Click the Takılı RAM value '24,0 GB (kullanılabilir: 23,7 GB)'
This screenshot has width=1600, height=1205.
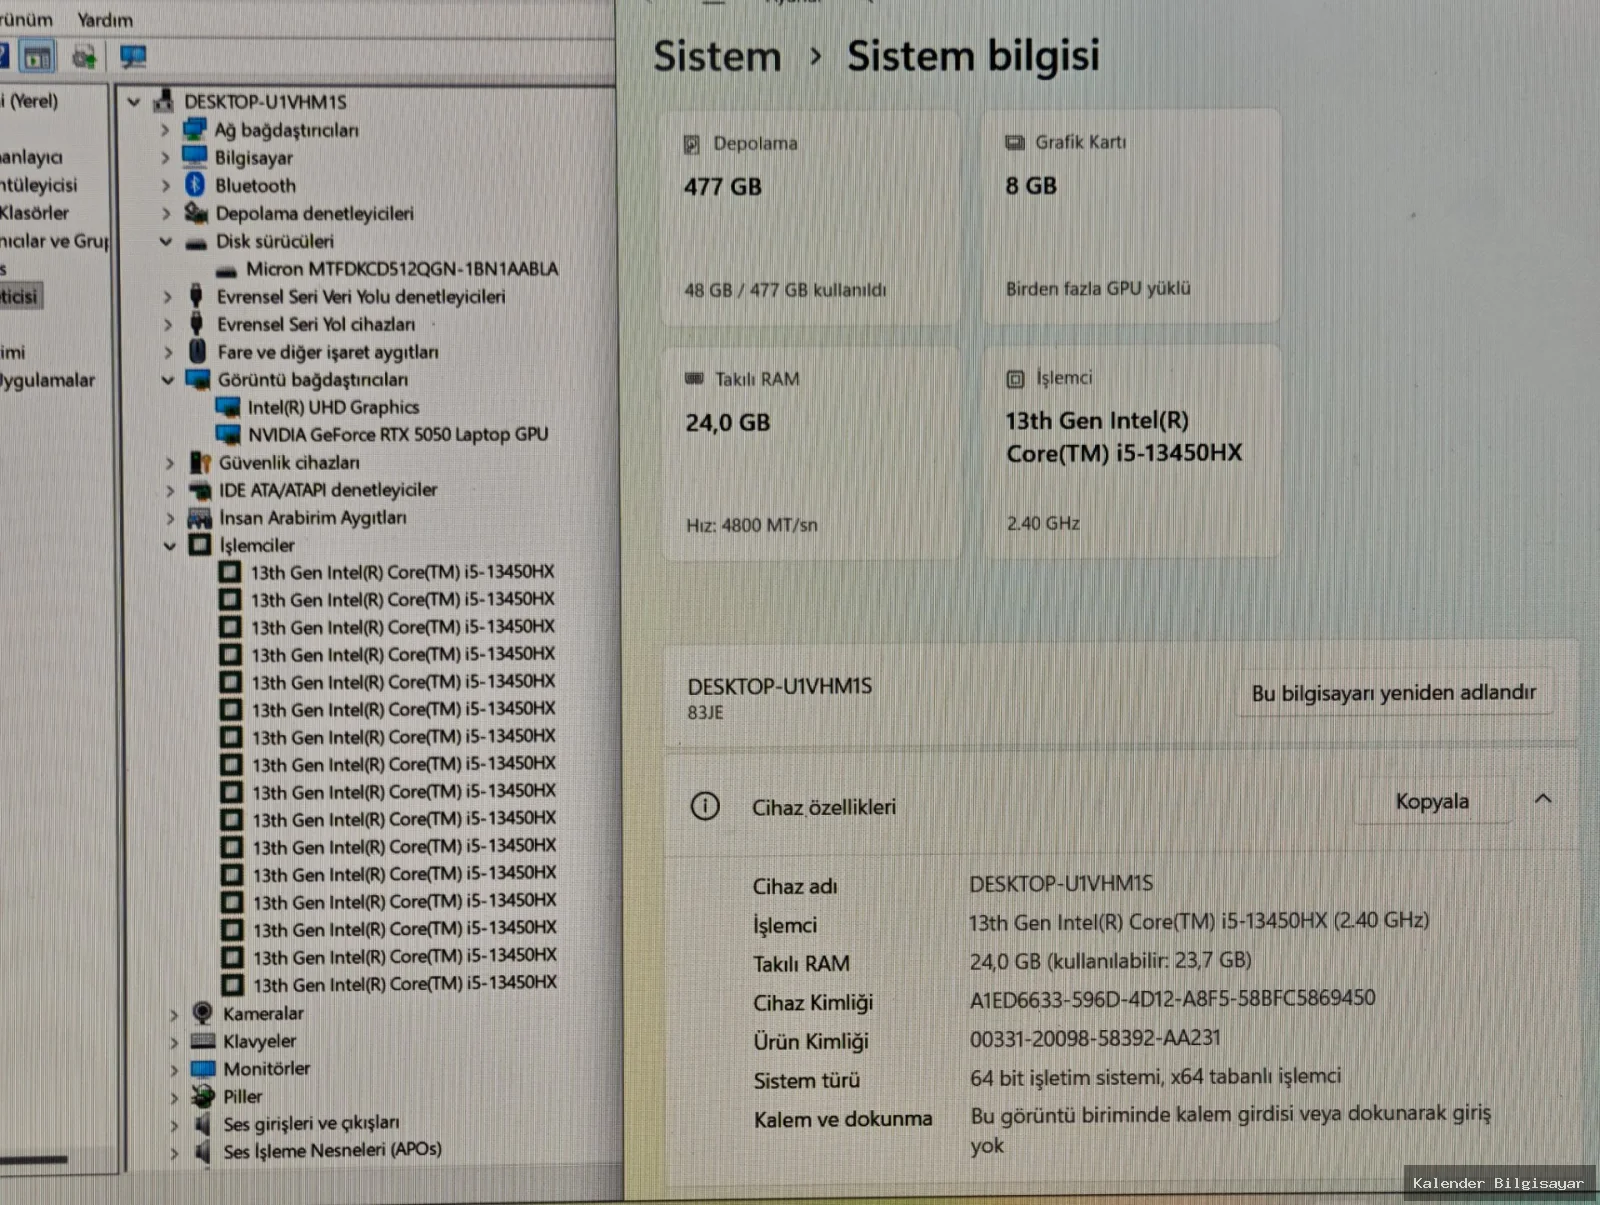[x=1110, y=960]
